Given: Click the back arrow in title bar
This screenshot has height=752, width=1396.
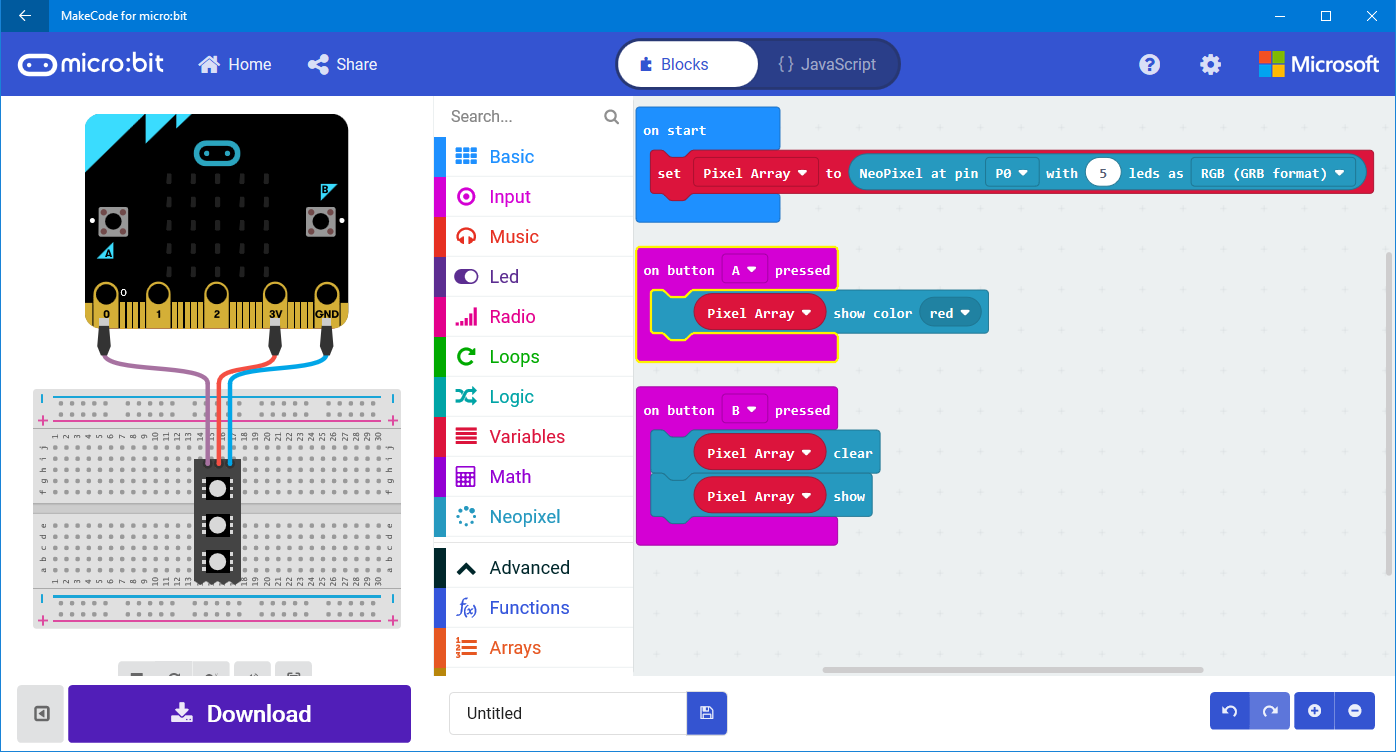Looking at the screenshot, I should (24, 16).
